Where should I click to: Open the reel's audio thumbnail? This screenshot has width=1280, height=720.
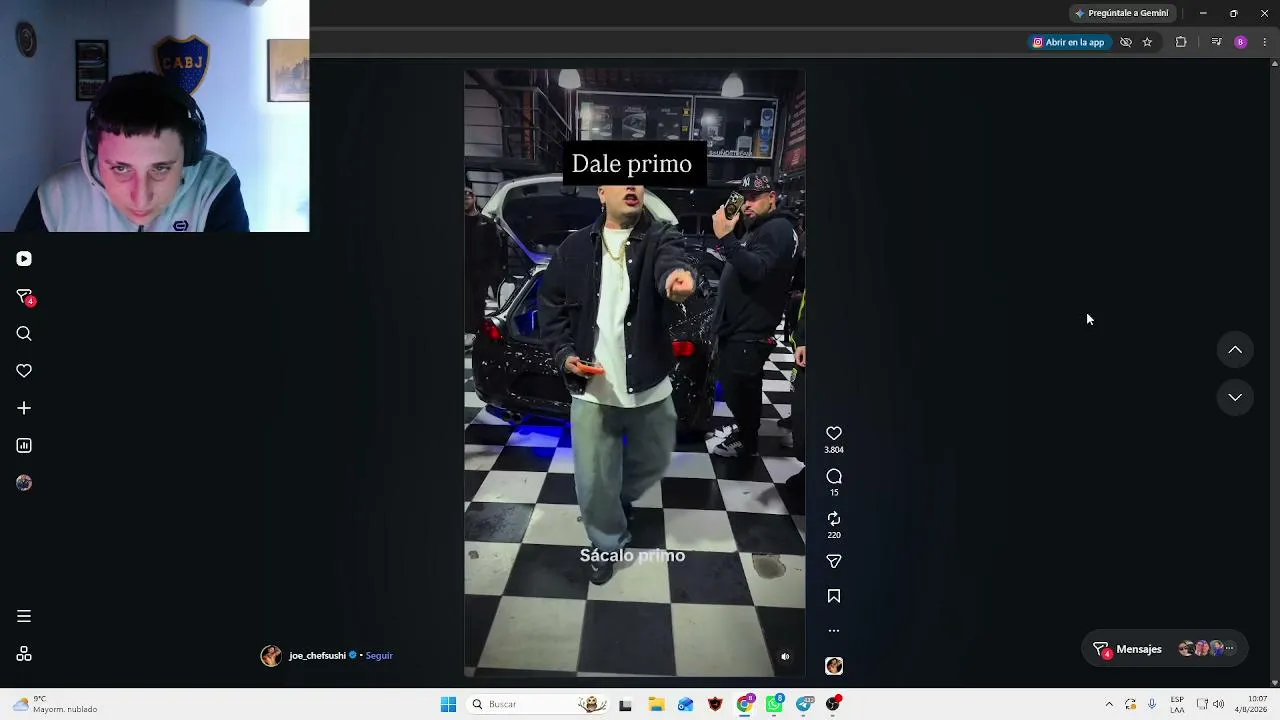tap(834, 666)
